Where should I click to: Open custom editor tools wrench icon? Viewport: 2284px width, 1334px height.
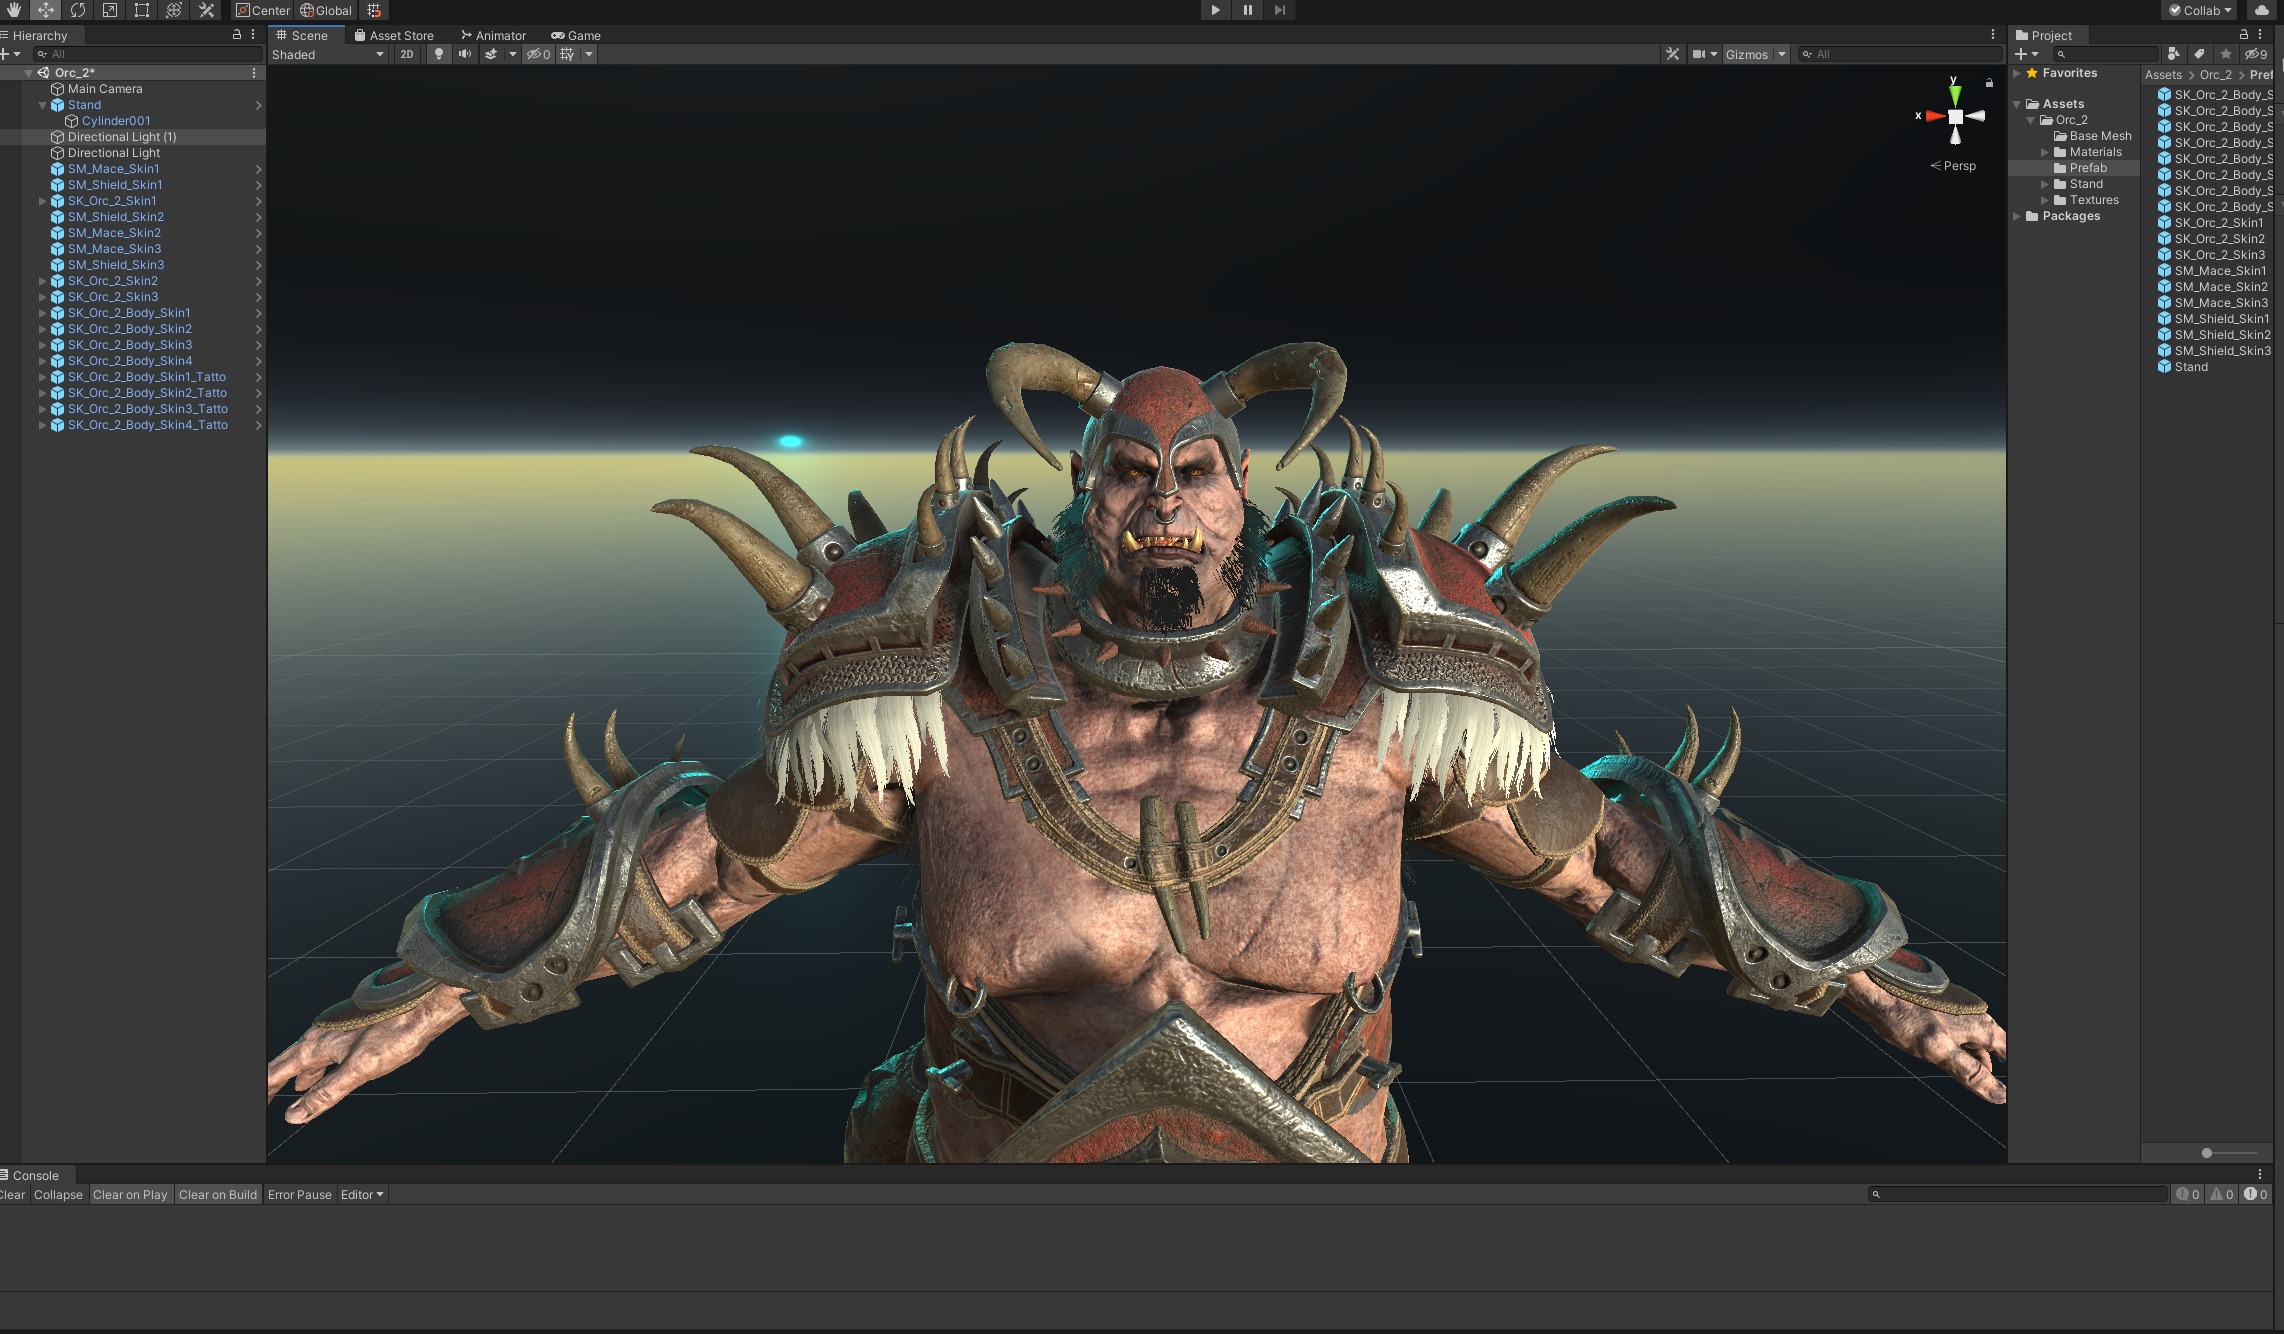[206, 10]
